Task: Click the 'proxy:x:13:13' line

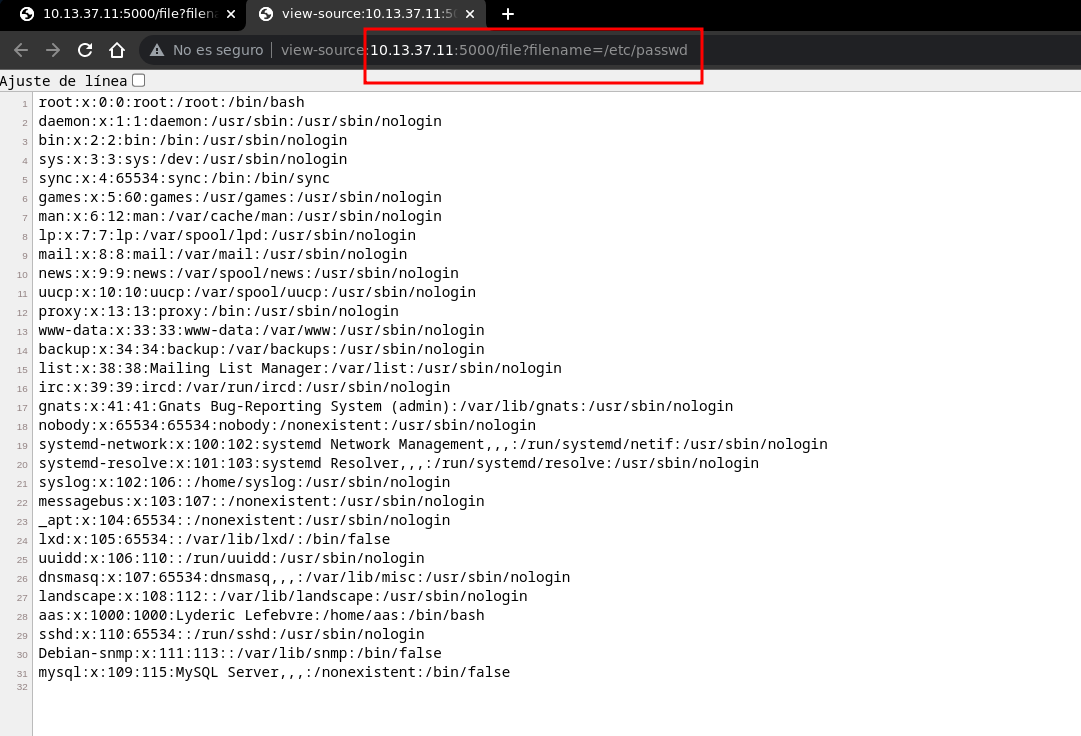Action: (219, 311)
